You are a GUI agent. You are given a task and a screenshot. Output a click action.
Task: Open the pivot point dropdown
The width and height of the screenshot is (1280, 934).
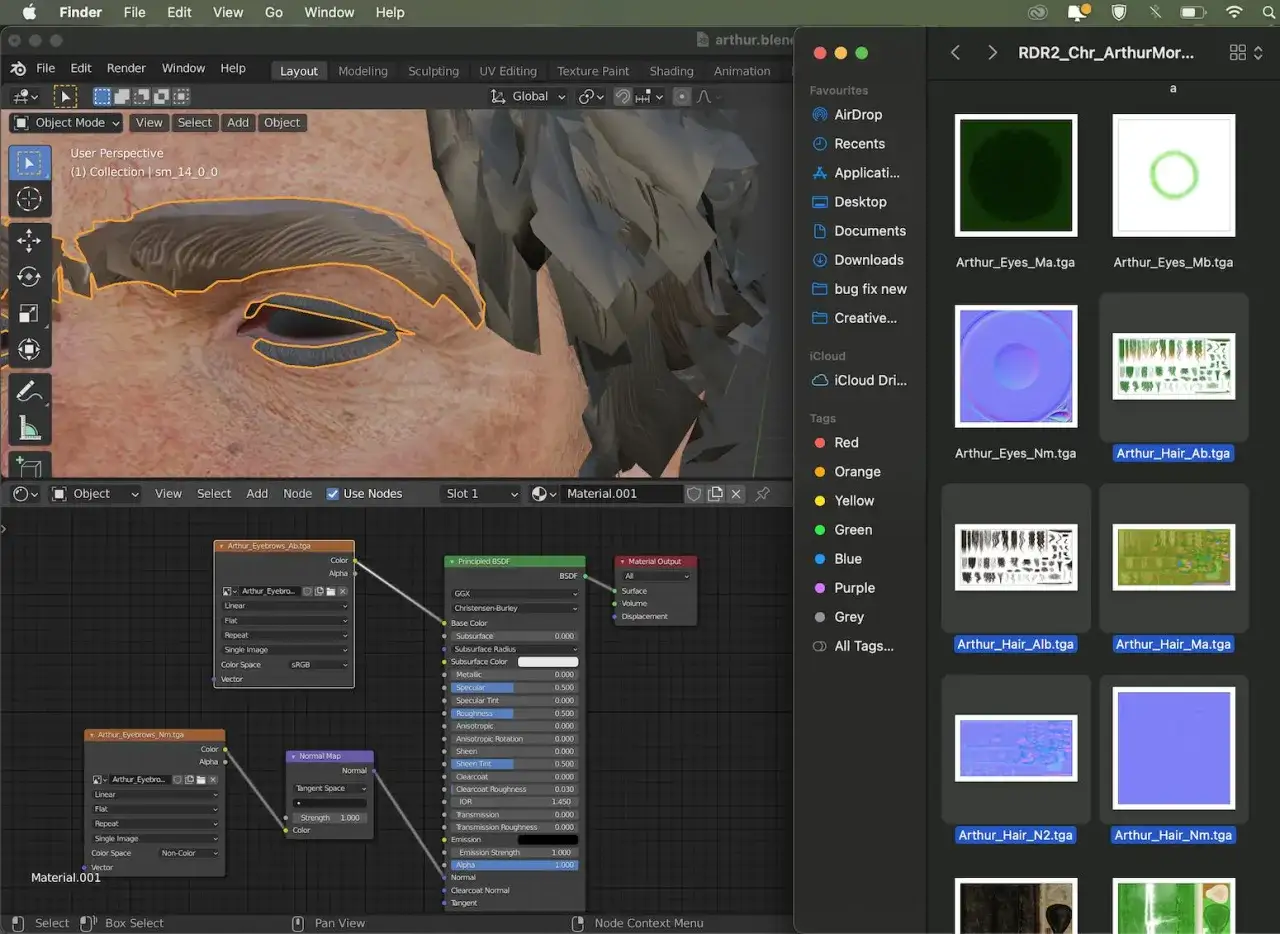[590, 97]
